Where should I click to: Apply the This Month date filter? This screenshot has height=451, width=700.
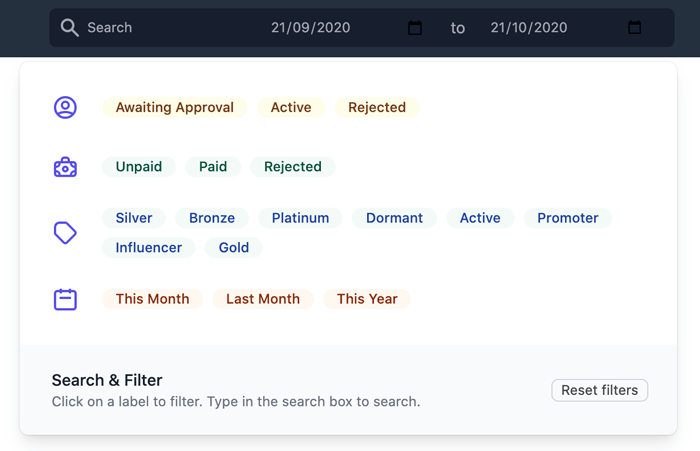(x=153, y=299)
